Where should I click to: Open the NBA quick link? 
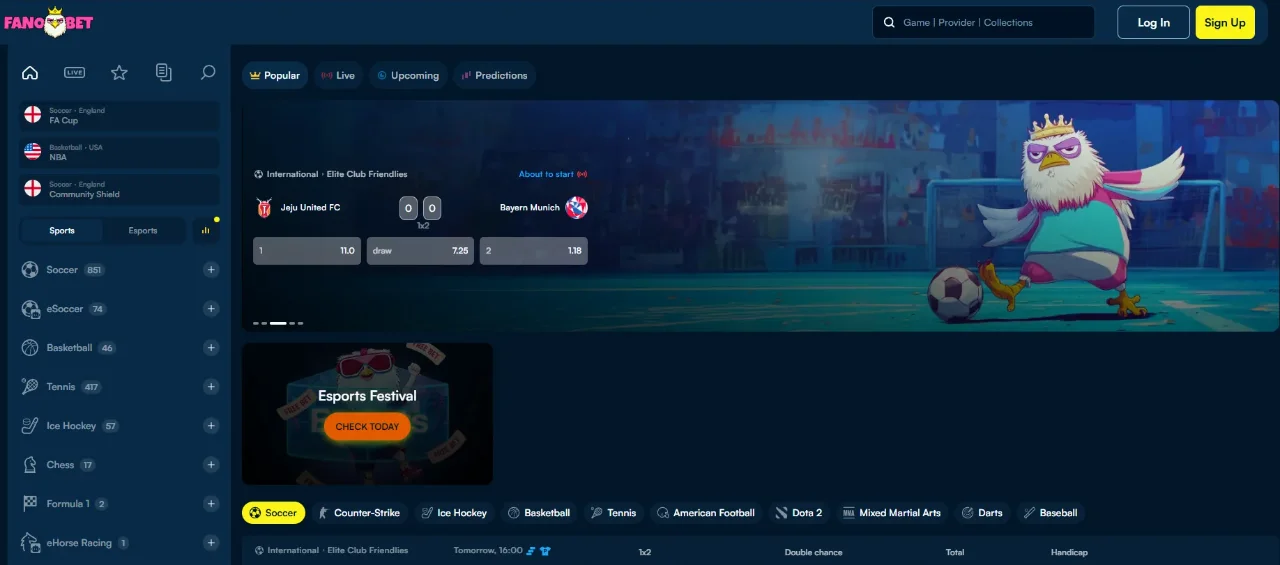pyautogui.click(x=120, y=152)
